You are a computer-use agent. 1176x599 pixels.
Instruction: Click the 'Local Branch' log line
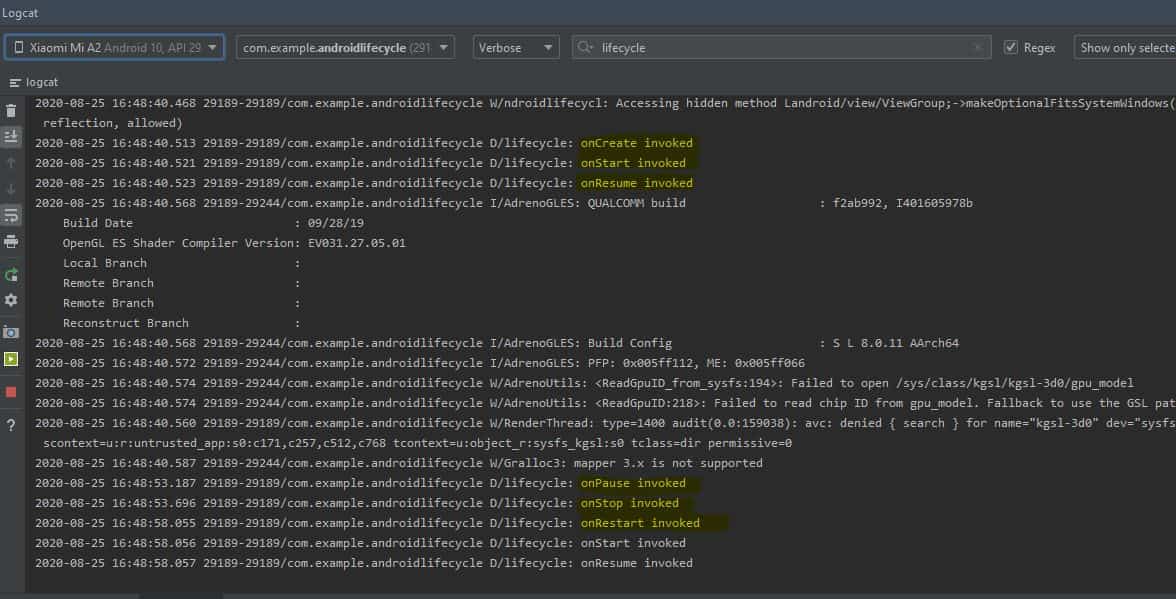pos(182,263)
